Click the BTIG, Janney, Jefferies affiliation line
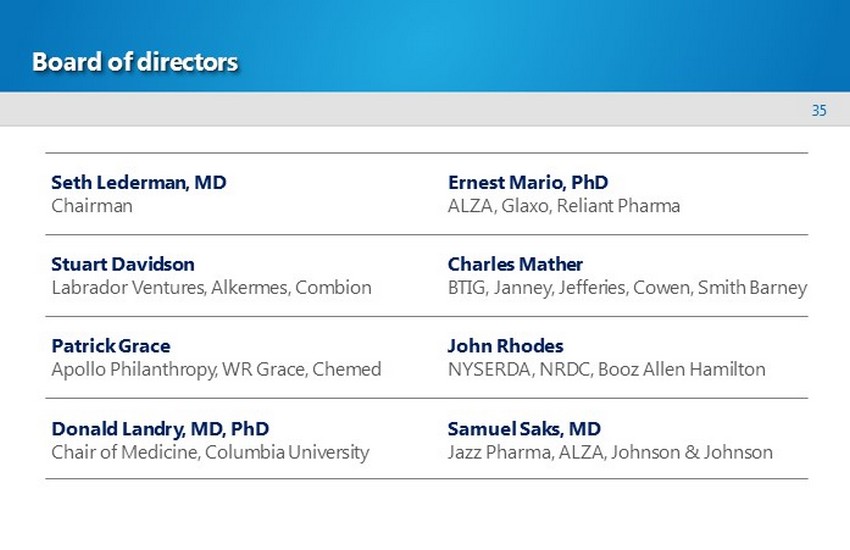Viewport: 850px width, 550px height. [x=627, y=288]
